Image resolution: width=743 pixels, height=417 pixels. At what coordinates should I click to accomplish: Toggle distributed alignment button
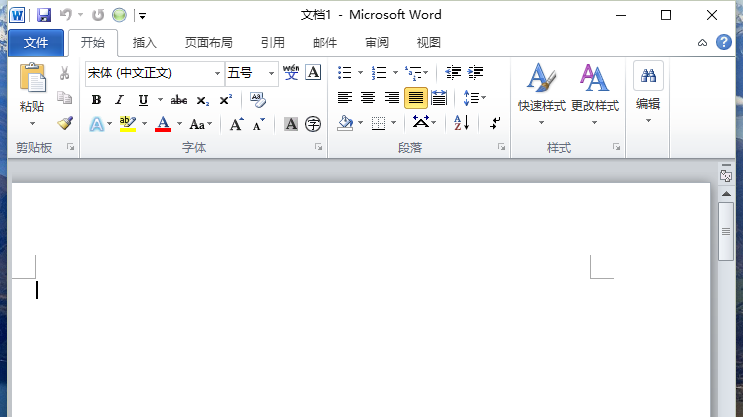439,98
